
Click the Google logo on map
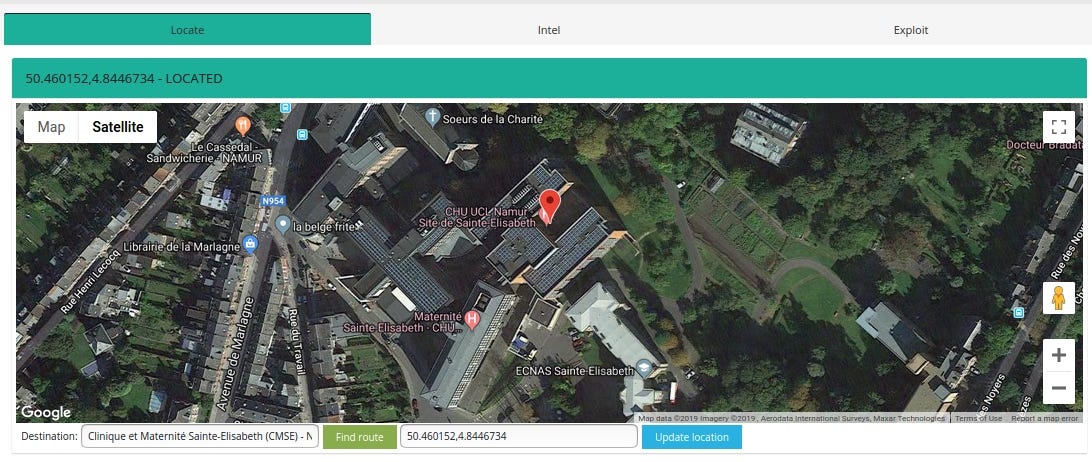[45, 413]
